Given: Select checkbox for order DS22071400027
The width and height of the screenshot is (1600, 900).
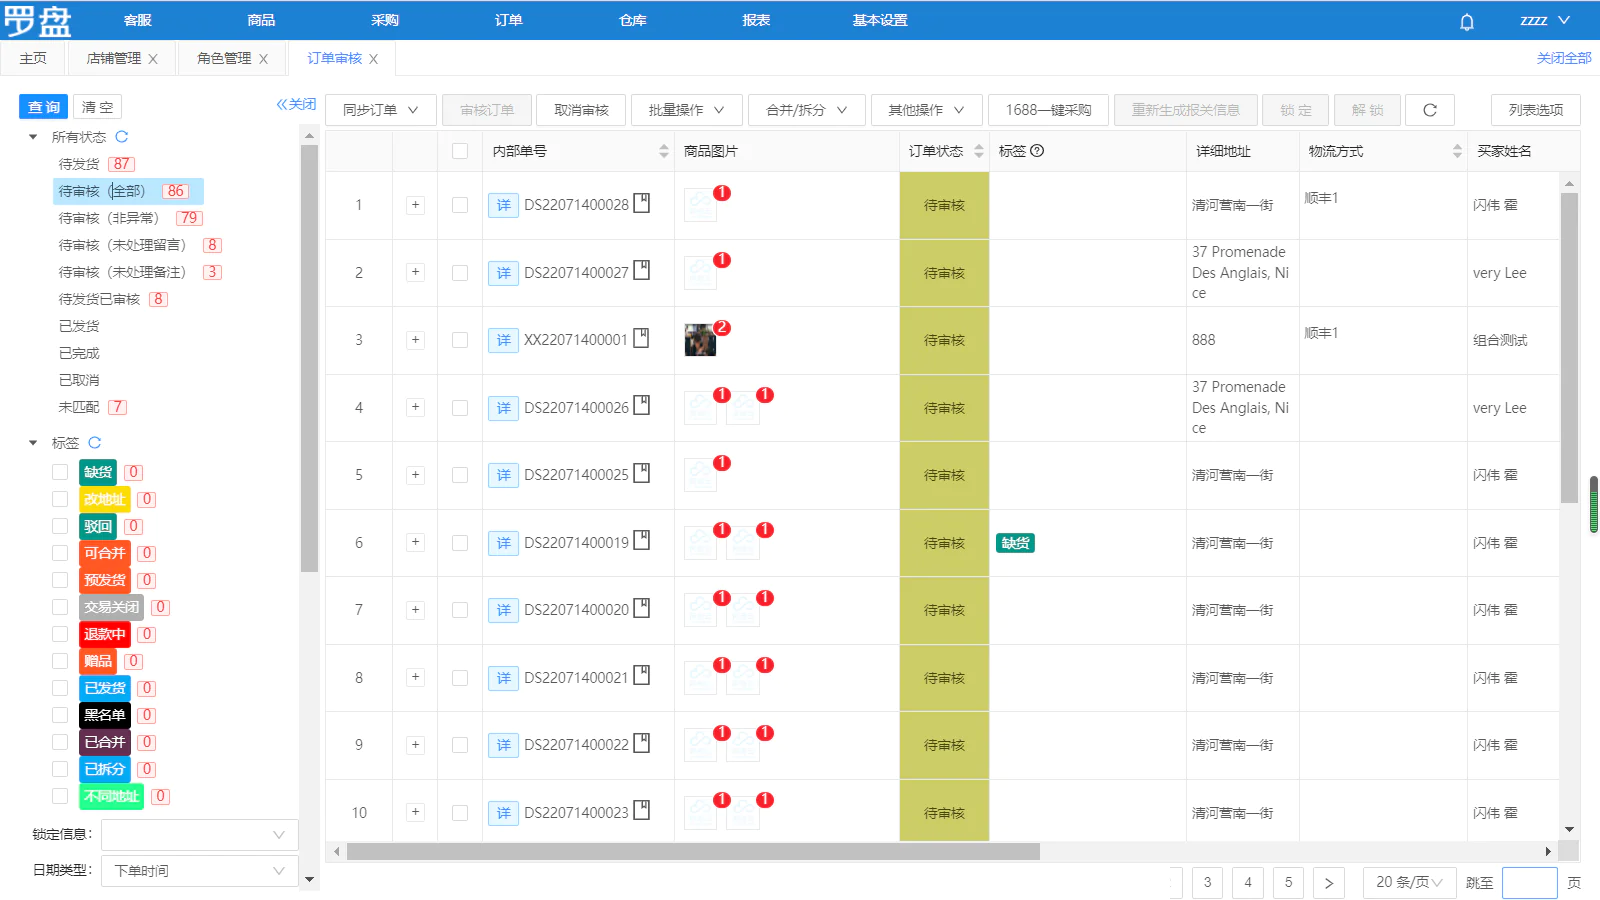Looking at the screenshot, I should pyautogui.click(x=460, y=273).
